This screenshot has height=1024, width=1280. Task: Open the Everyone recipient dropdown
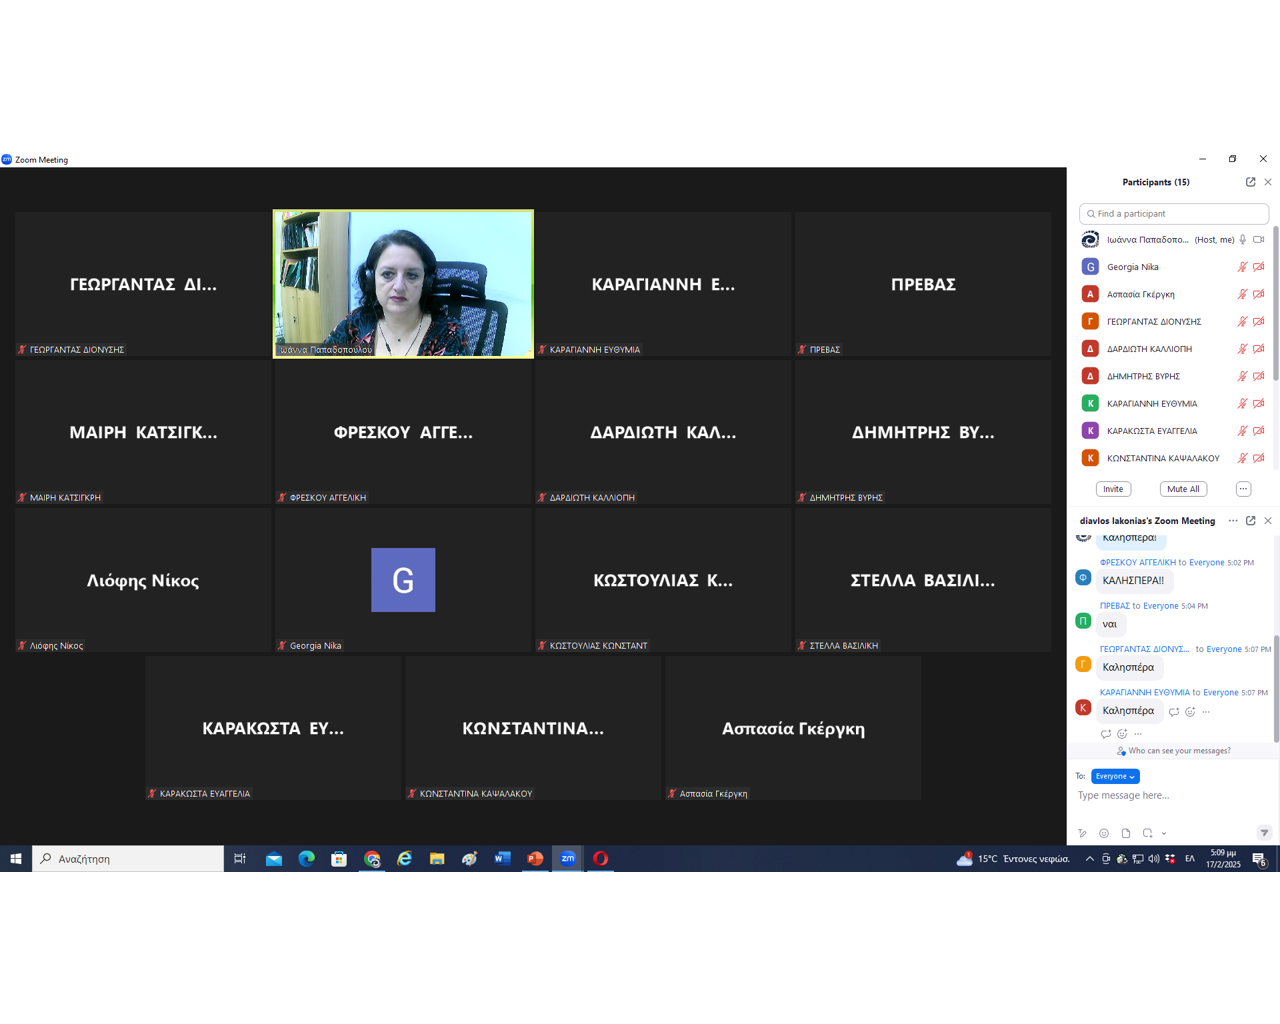click(x=1115, y=776)
